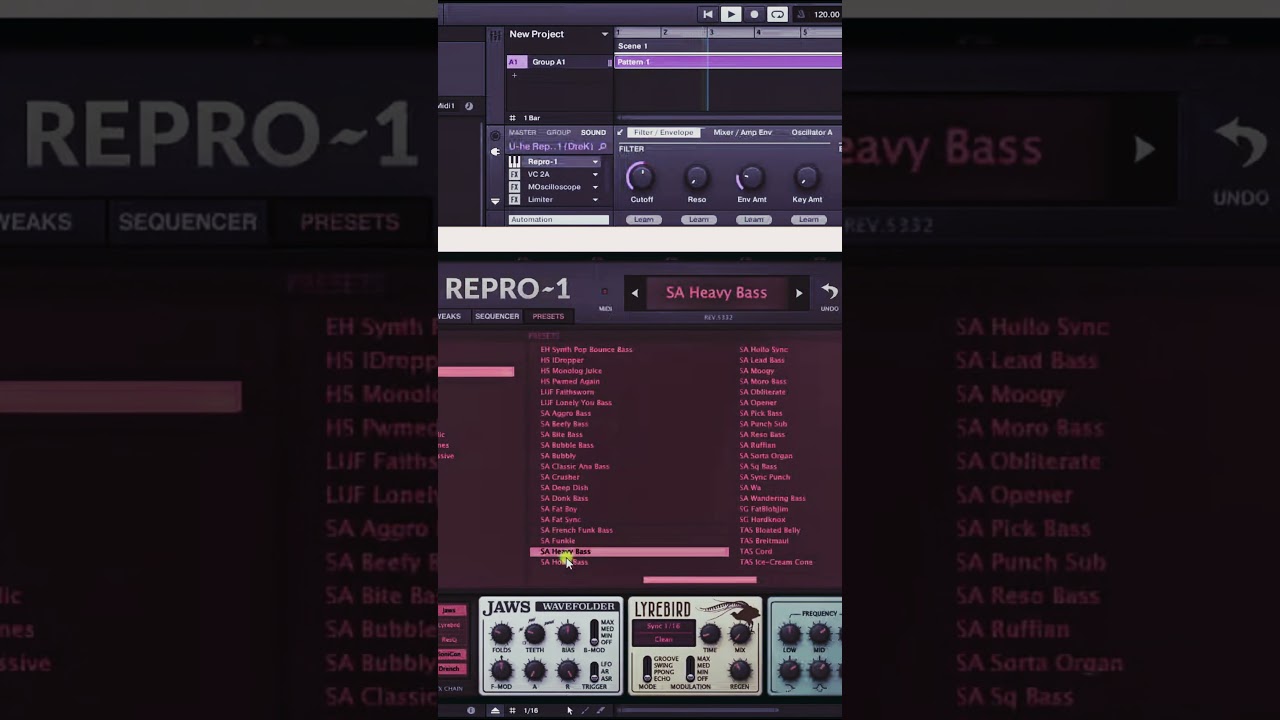This screenshot has width=1280, height=720.
Task: Open the New Project dropdown arrow
Action: [x=604, y=34]
